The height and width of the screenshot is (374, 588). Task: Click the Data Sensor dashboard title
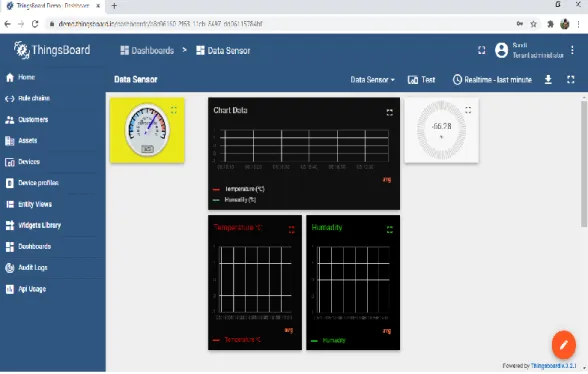tap(136, 80)
